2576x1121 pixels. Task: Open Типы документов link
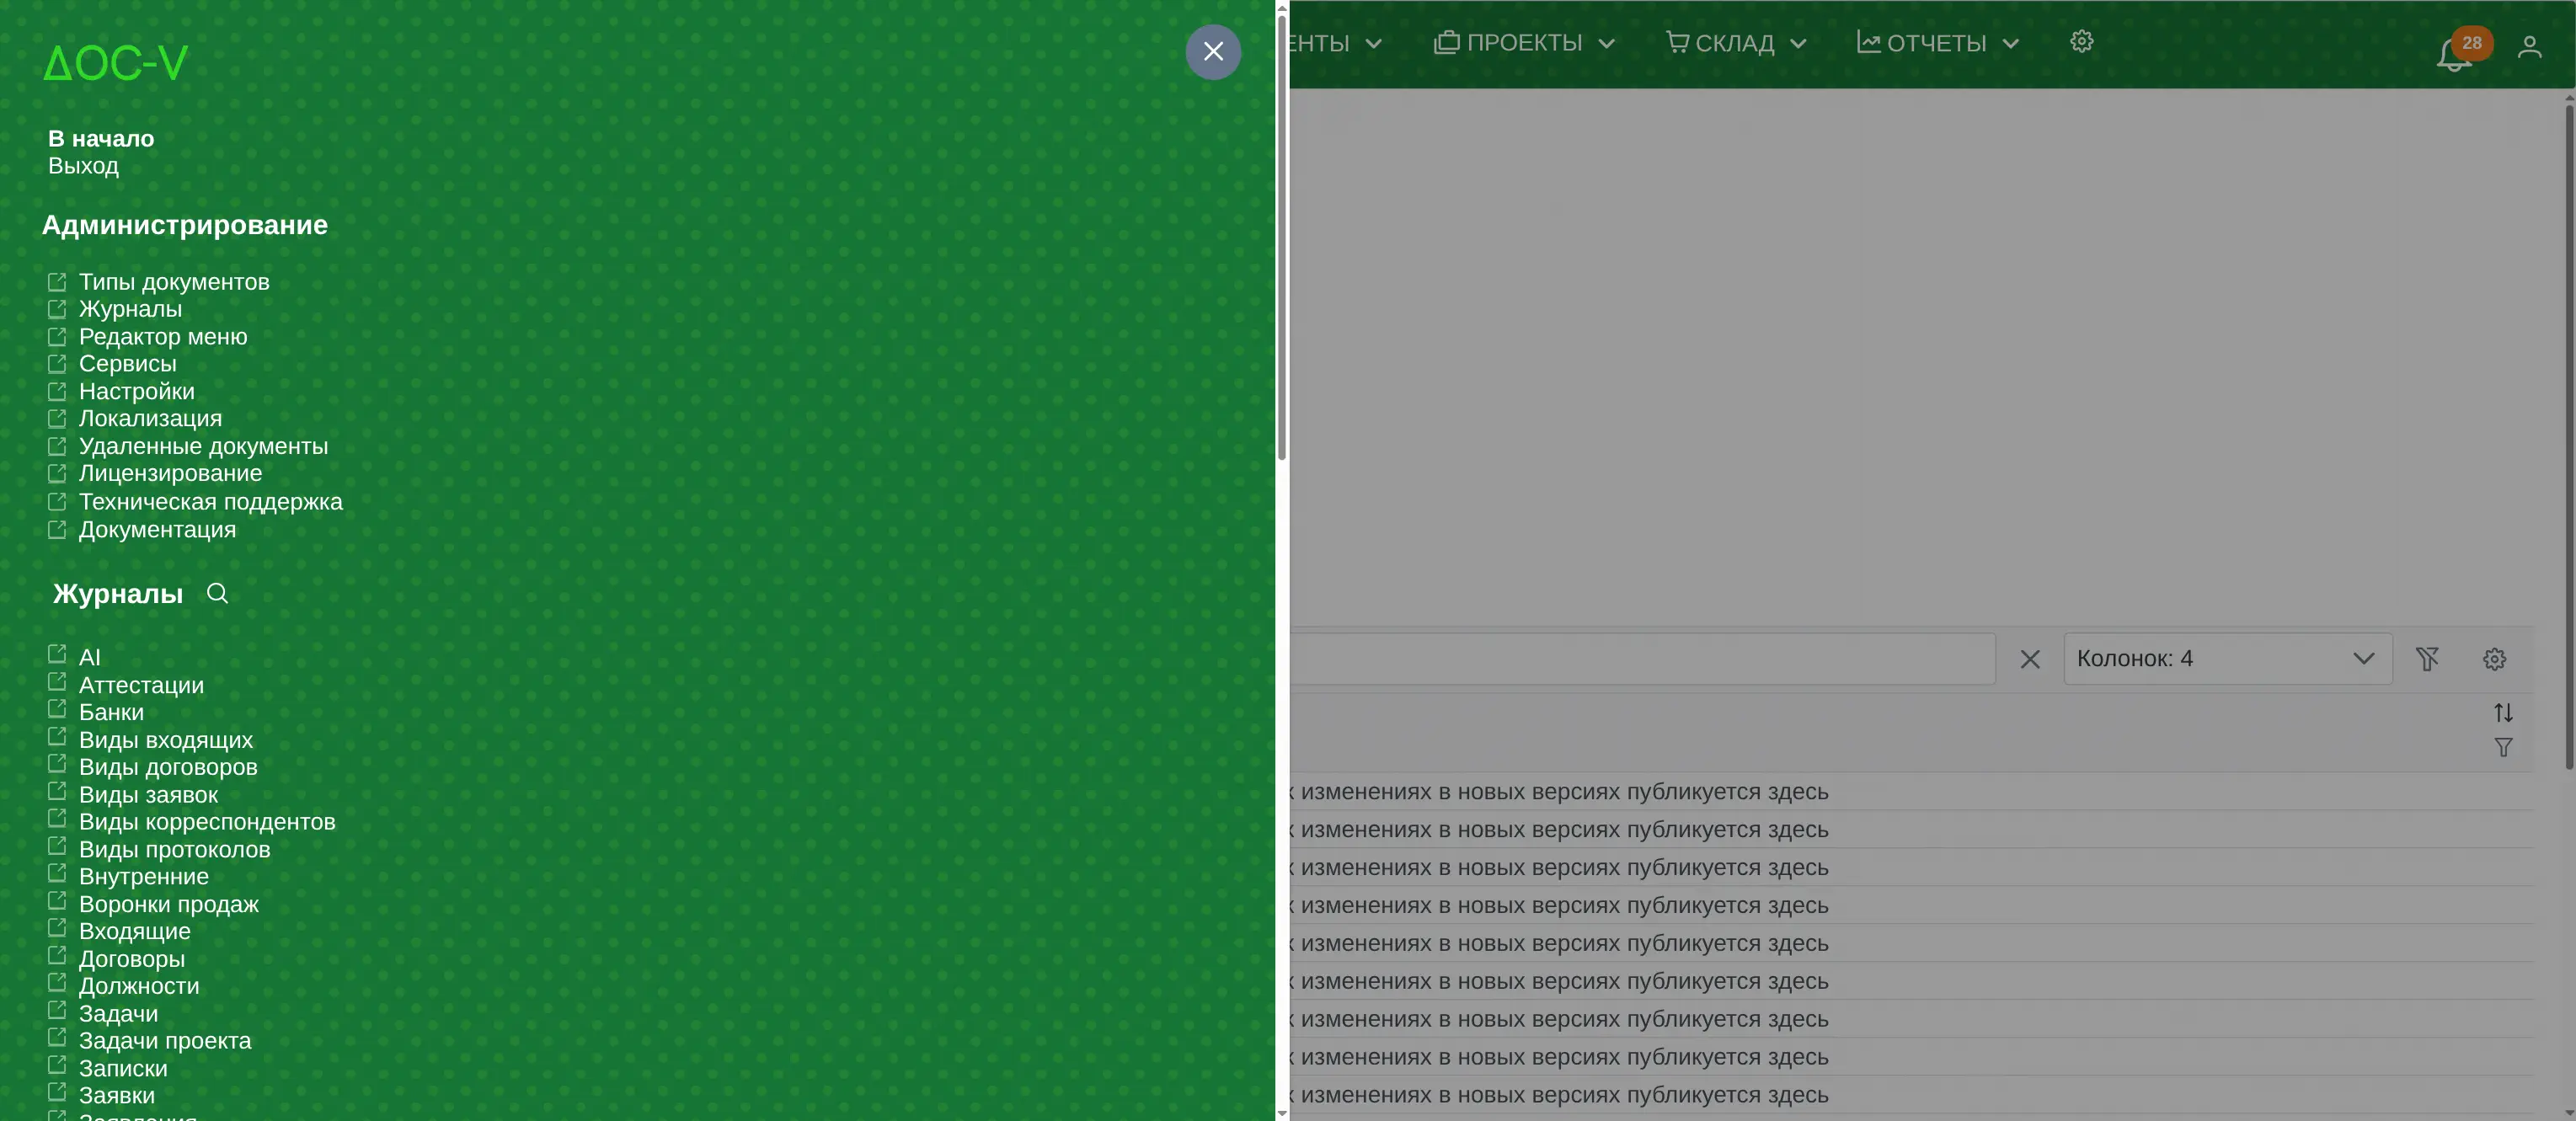click(174, 282)
